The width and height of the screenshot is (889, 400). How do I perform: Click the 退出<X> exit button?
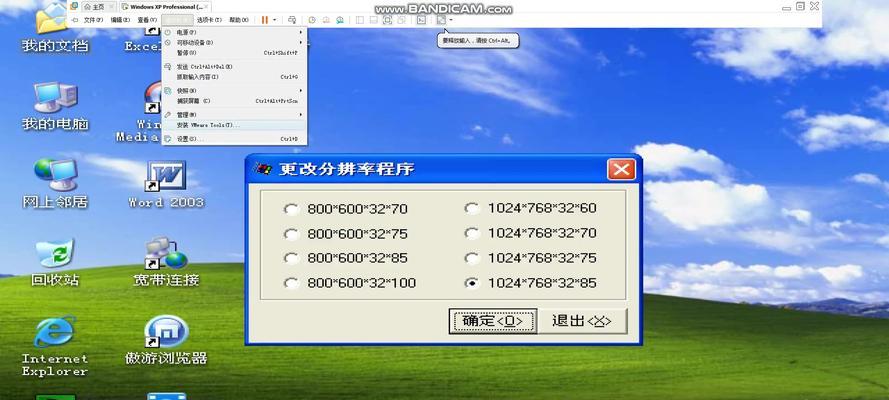pos(582,321)
